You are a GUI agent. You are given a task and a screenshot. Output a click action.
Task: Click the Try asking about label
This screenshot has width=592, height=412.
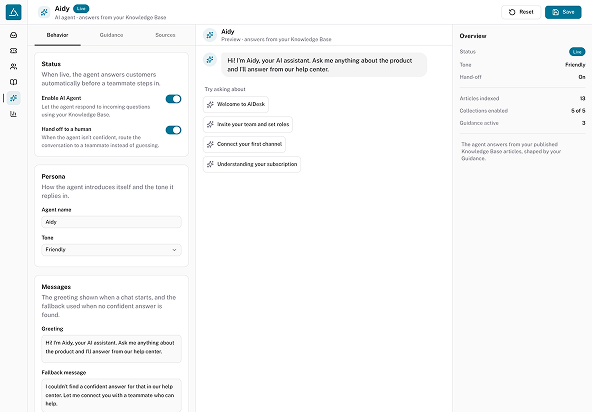click(x=225, y=89)
